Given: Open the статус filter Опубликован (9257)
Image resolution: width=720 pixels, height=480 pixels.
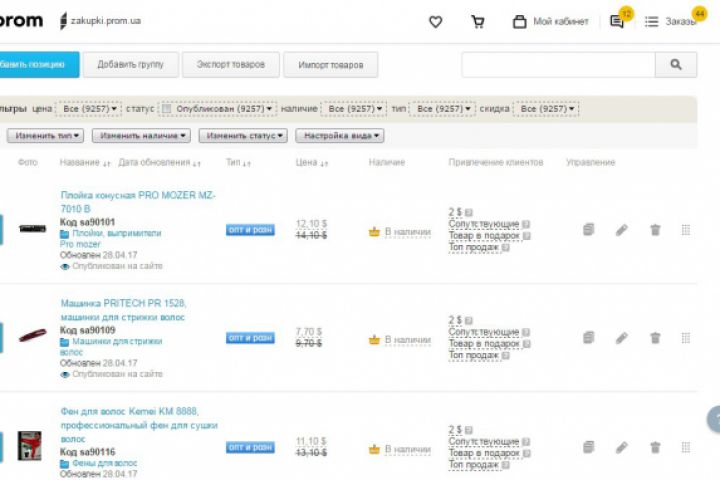Looking at the screenshot, I should click(224, 109).
